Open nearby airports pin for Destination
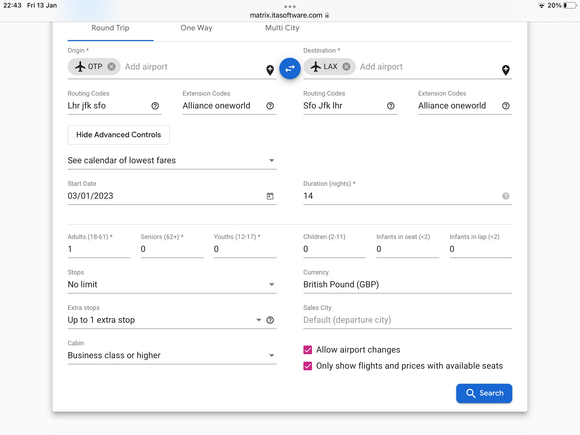 [506, 70]
